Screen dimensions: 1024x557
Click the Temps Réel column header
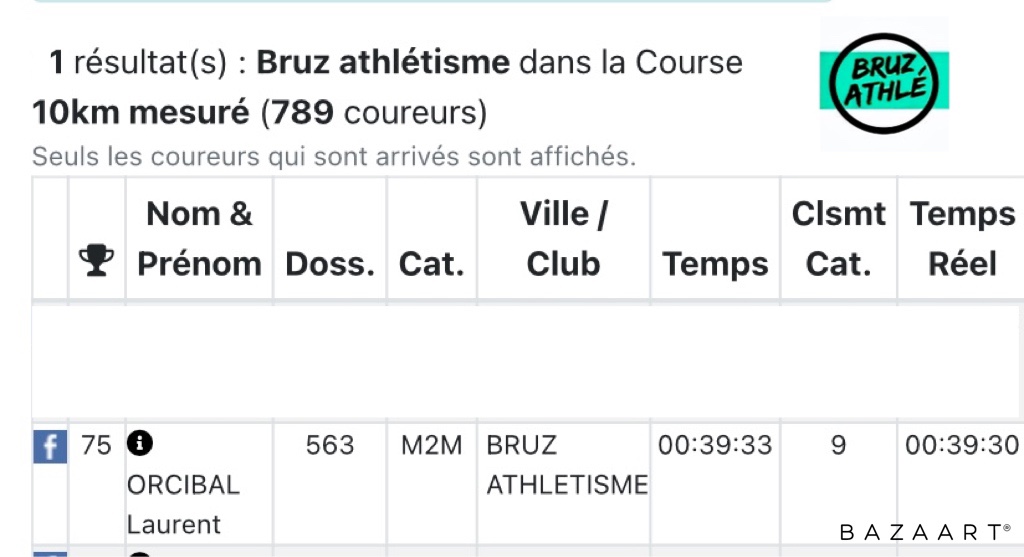click(x=962, y=239)
